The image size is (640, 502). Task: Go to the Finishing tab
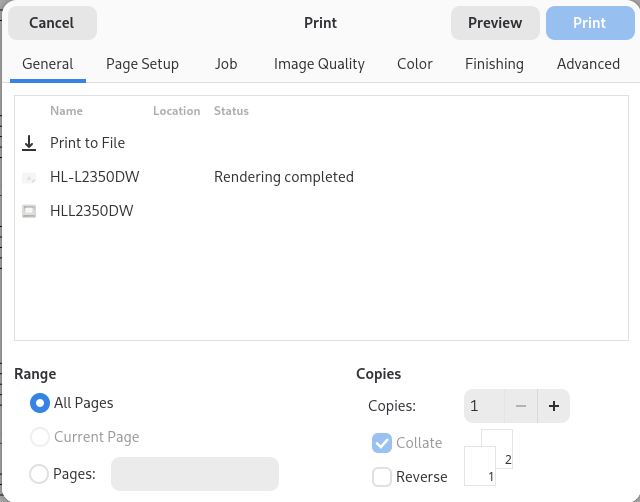494,64
